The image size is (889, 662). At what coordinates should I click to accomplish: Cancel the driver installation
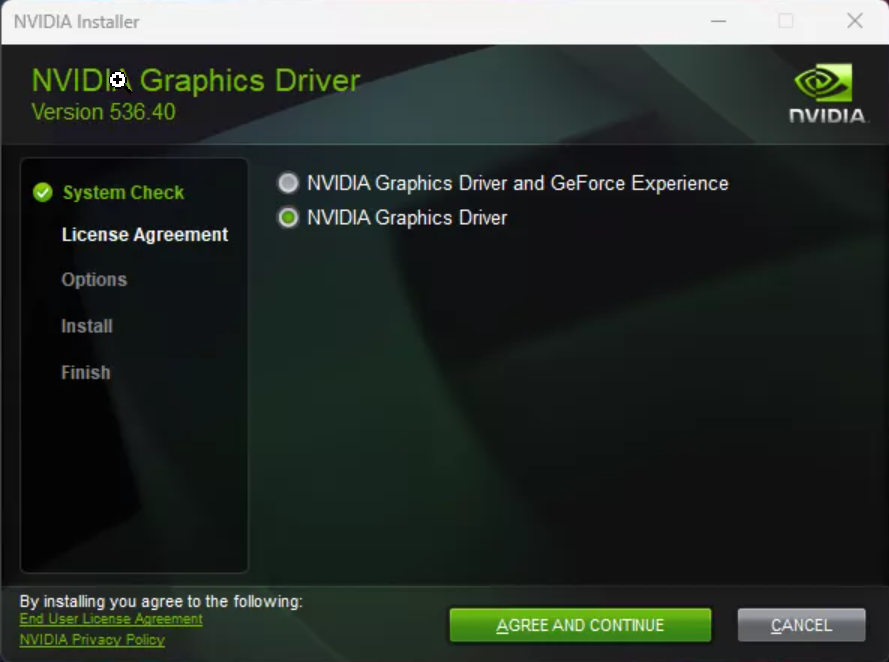[801, 625]
